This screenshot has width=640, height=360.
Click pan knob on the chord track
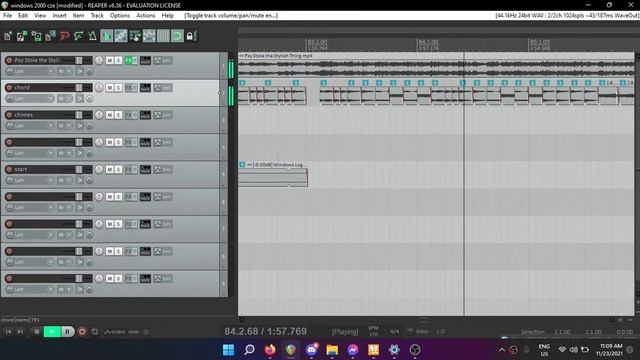click(x=99, y=88)
